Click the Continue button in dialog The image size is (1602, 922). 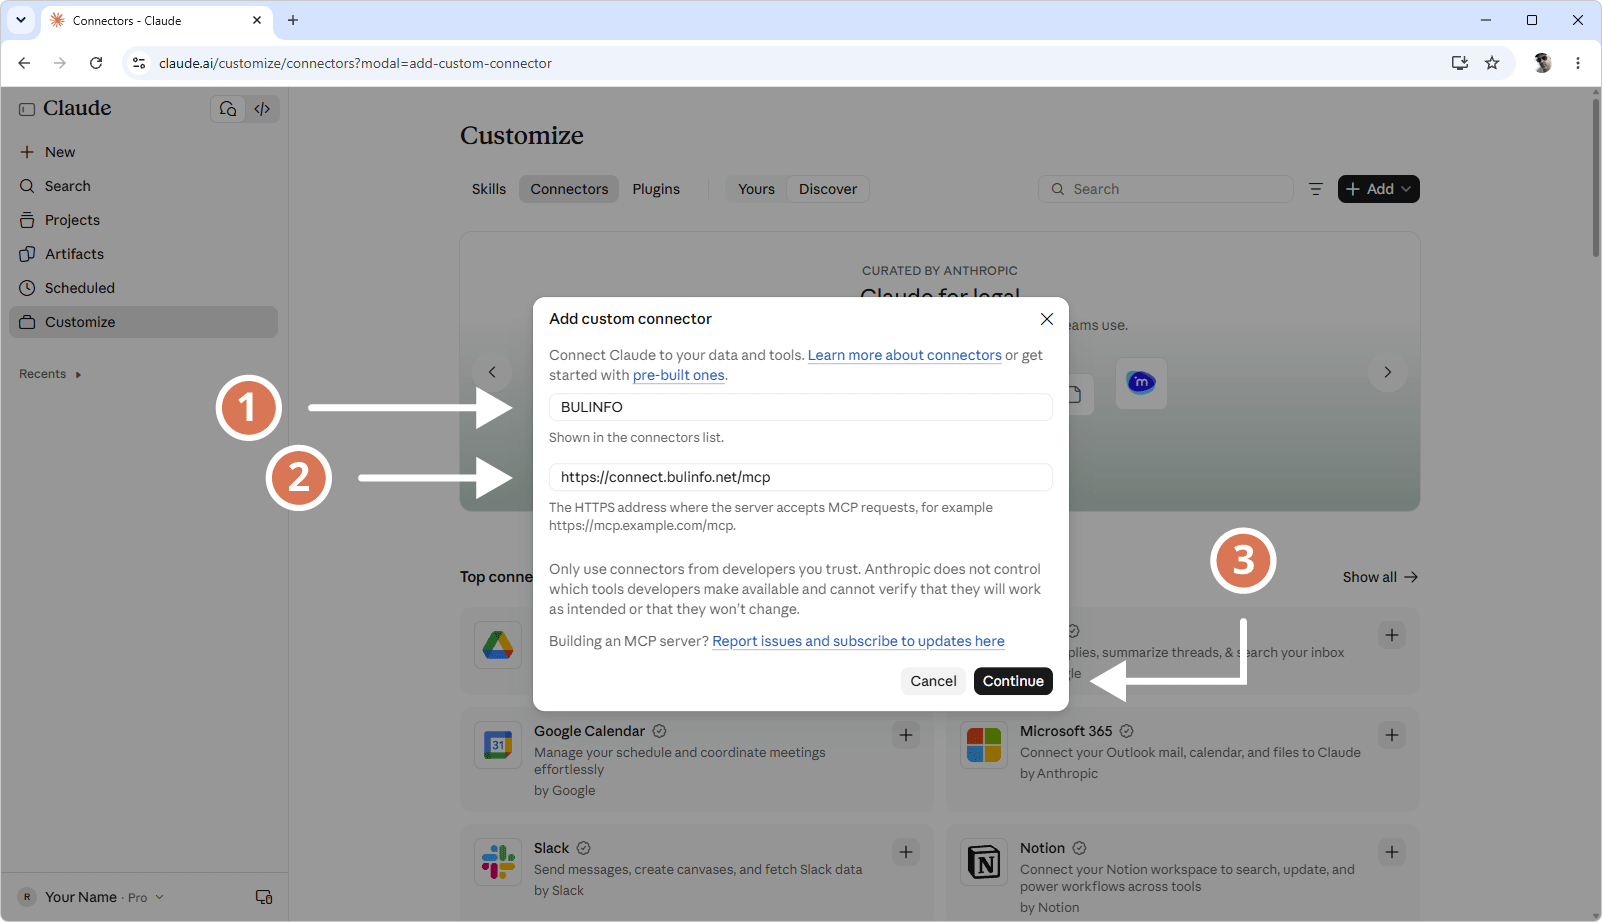(x=1013, y=681)
